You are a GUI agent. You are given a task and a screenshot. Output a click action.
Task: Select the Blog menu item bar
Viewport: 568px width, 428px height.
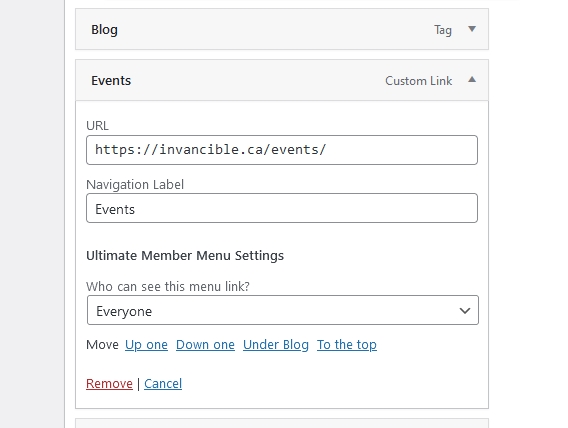[282, 29]
